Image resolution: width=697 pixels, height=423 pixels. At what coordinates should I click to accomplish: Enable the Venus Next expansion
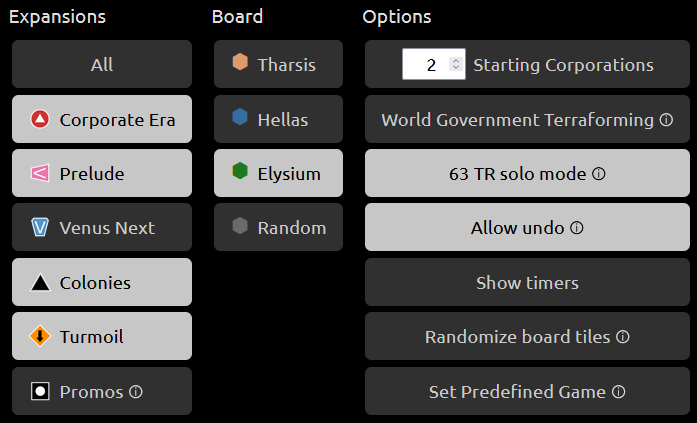(x=102, y=227)
